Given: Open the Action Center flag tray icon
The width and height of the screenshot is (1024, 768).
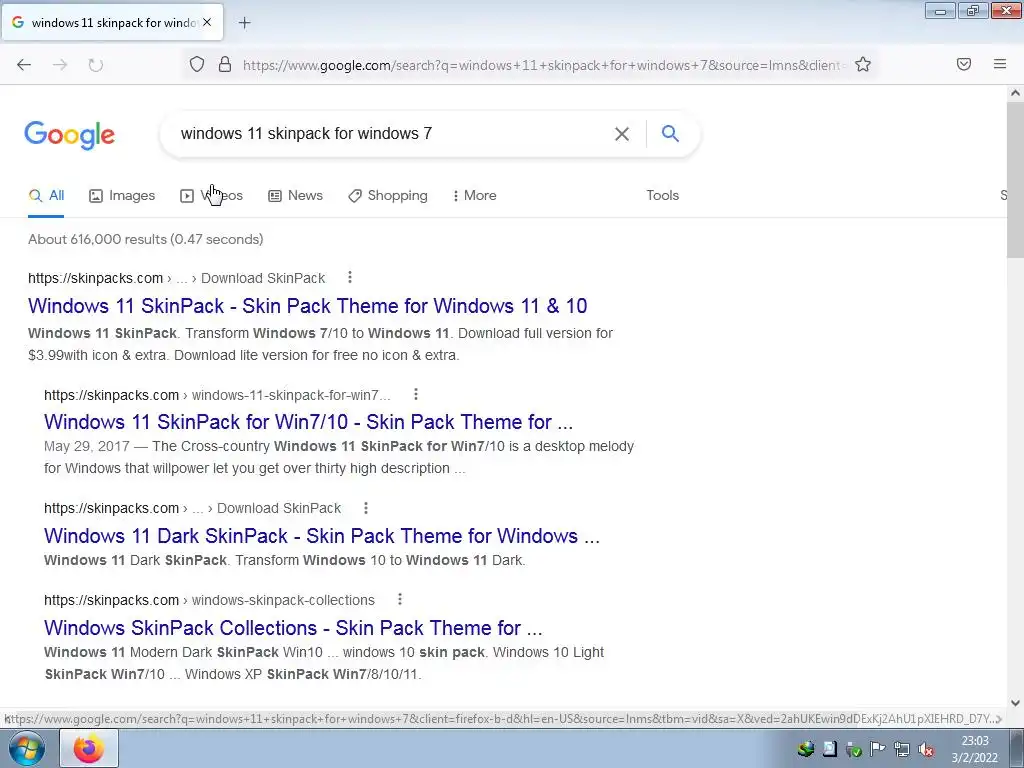Looking at the screenshot, I should [x=878, y=750].
